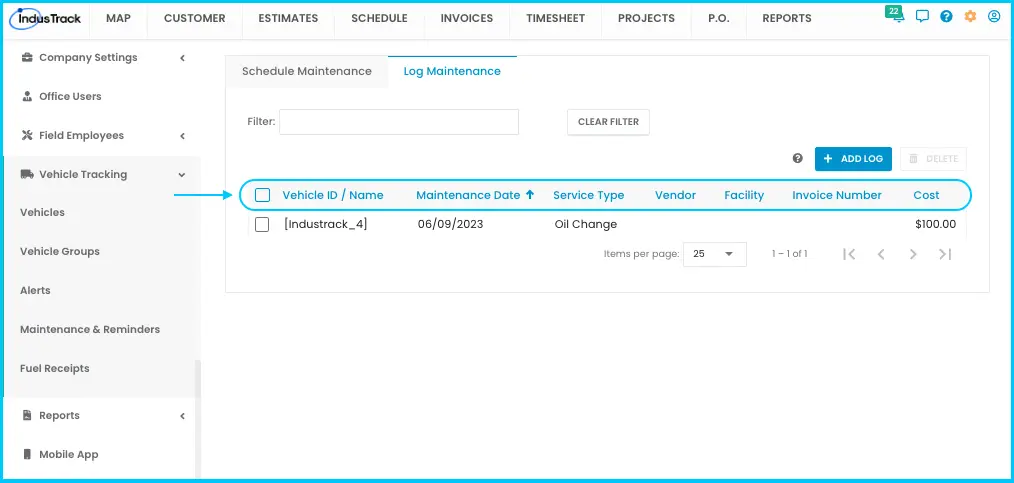Click the Company Settings briefcase icon
The height and width of the screenshot is (483, 1014).
point(27,58)
